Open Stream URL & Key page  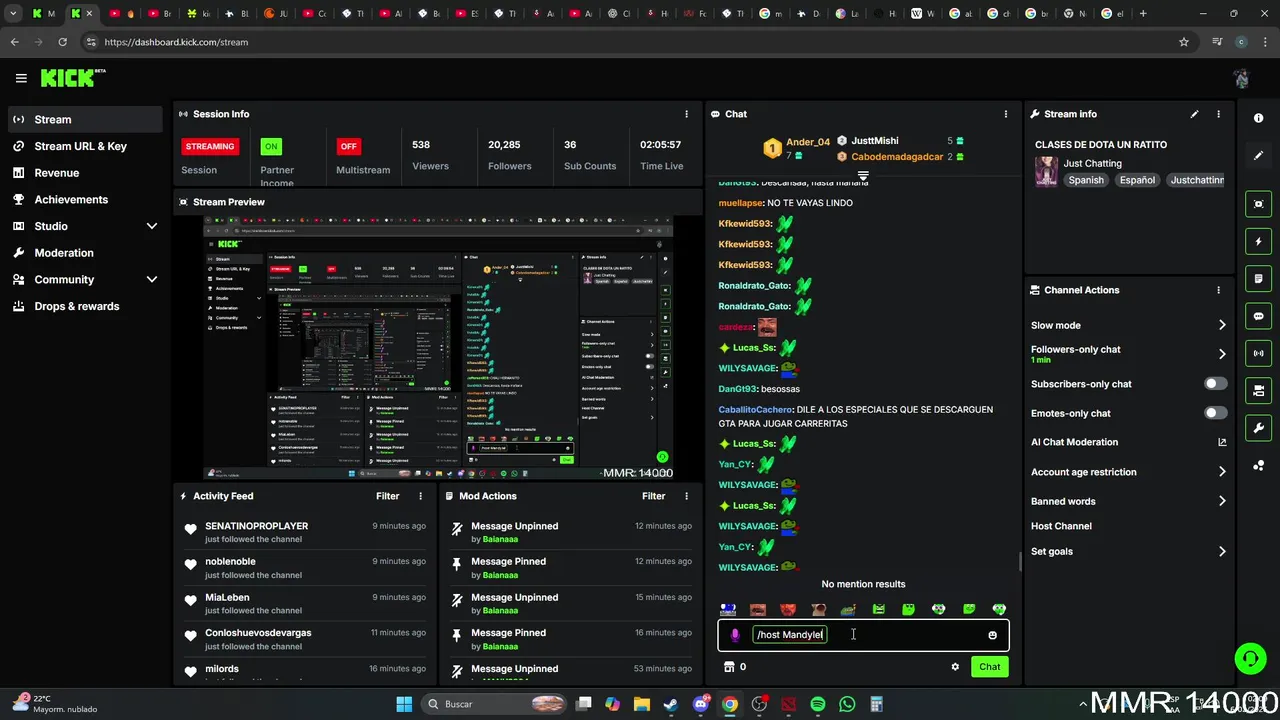coord(85,146)
